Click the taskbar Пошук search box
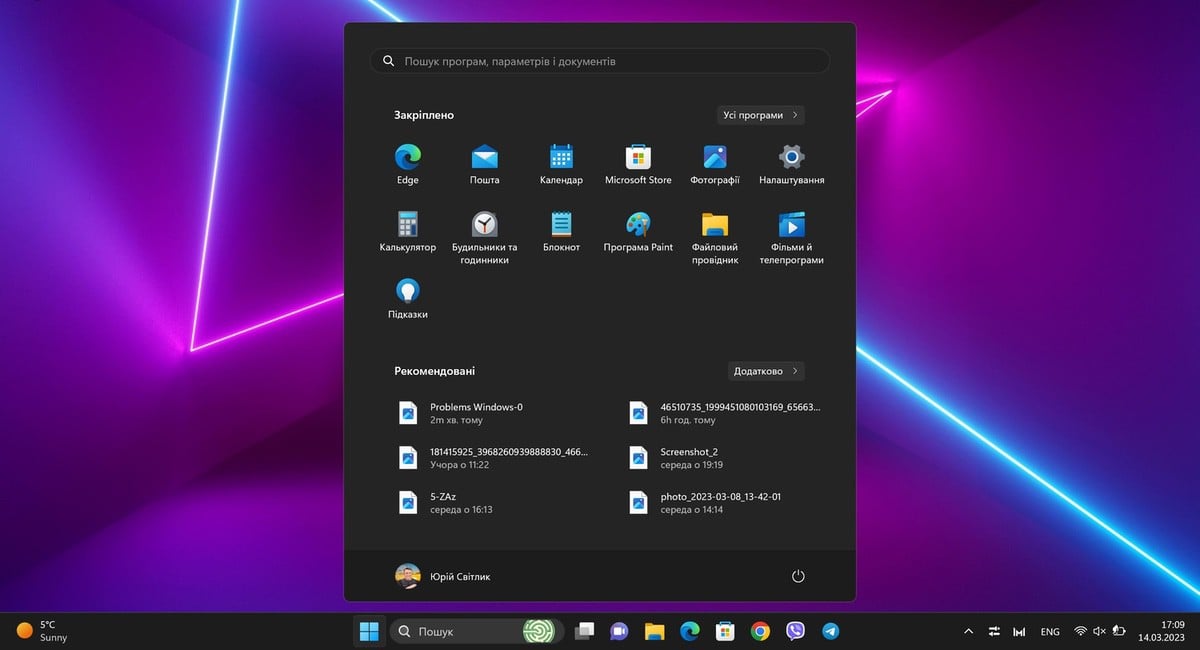1200x650 pixels. point(475,631)
